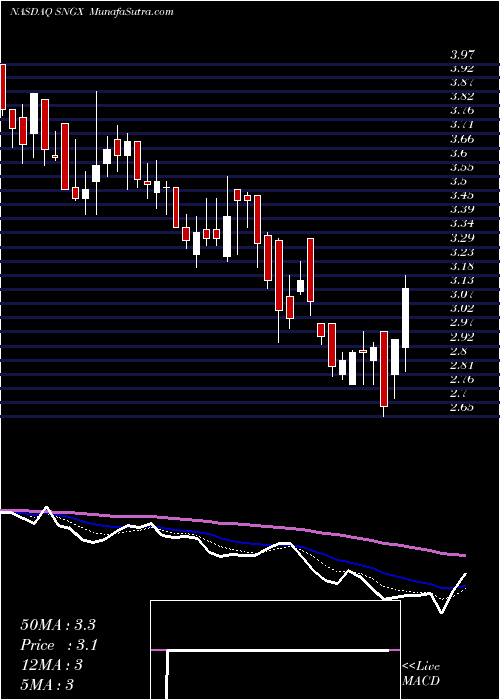Click the 2.92 price axis label
The image size is (500, 700).
pos(462,337)
